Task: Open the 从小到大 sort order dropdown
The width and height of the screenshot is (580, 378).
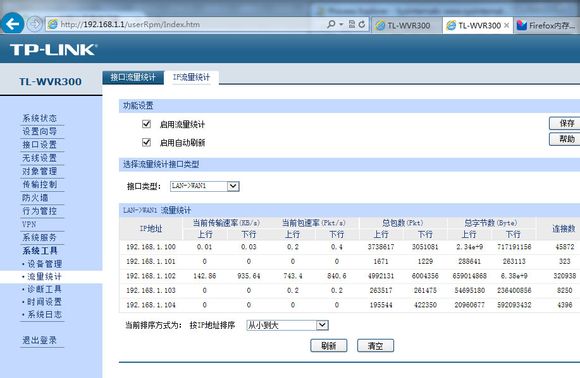Action: click(x=287, y=325)
